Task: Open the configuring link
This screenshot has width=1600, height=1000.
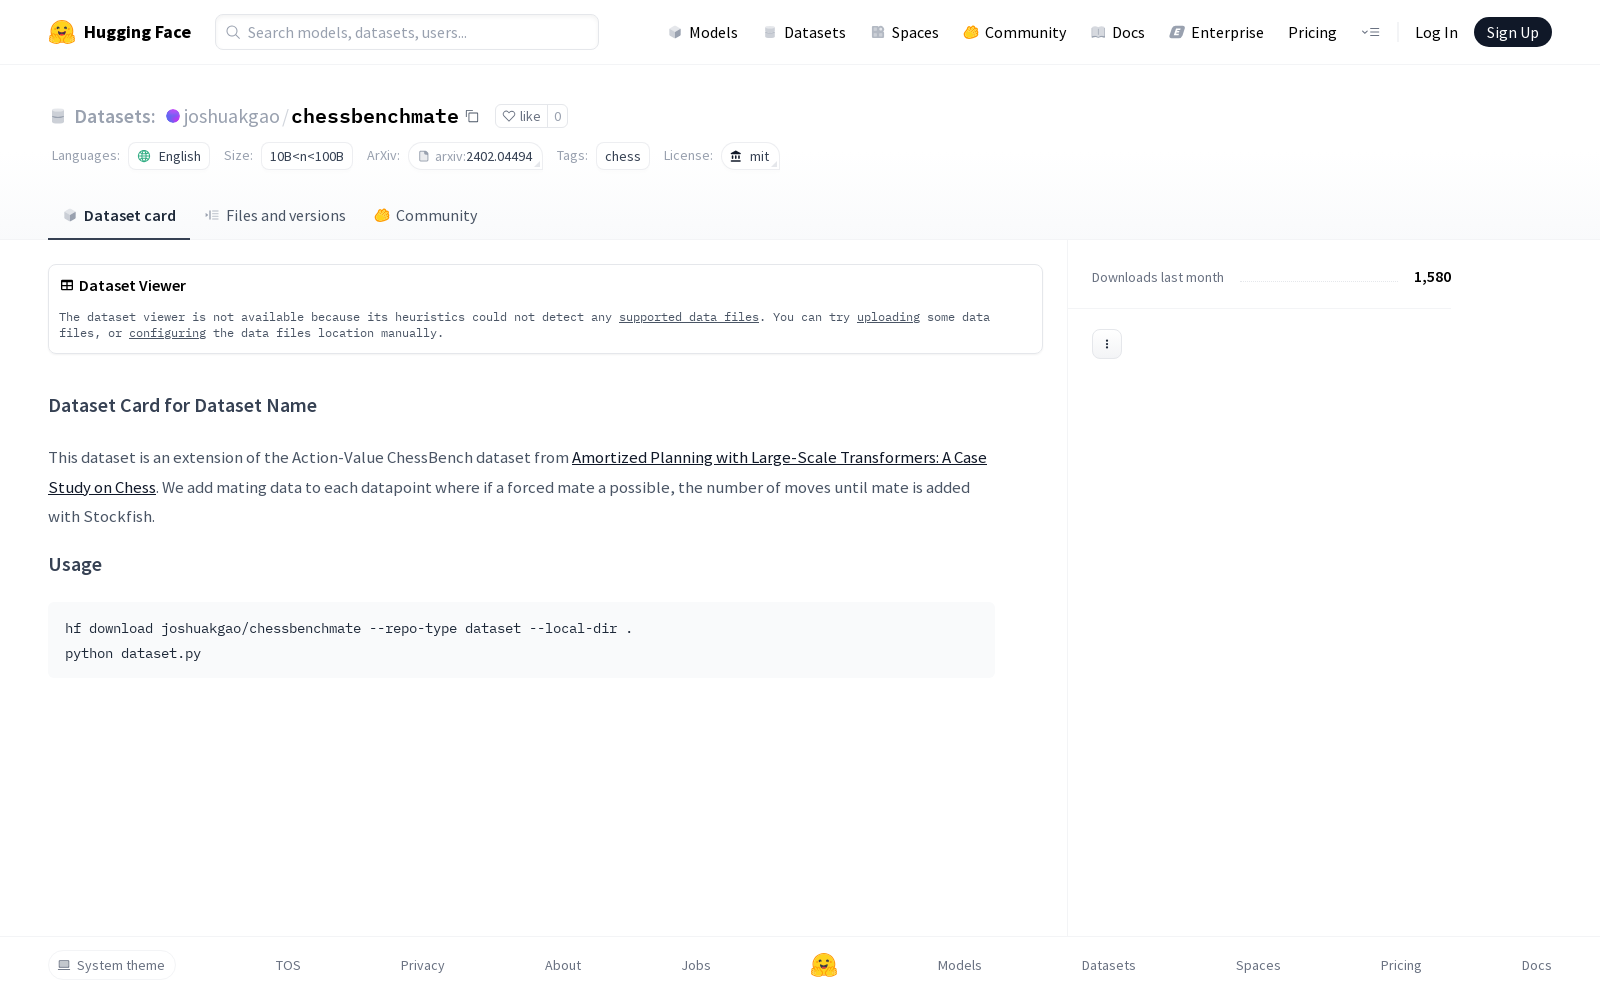Action: pos(167,333)
